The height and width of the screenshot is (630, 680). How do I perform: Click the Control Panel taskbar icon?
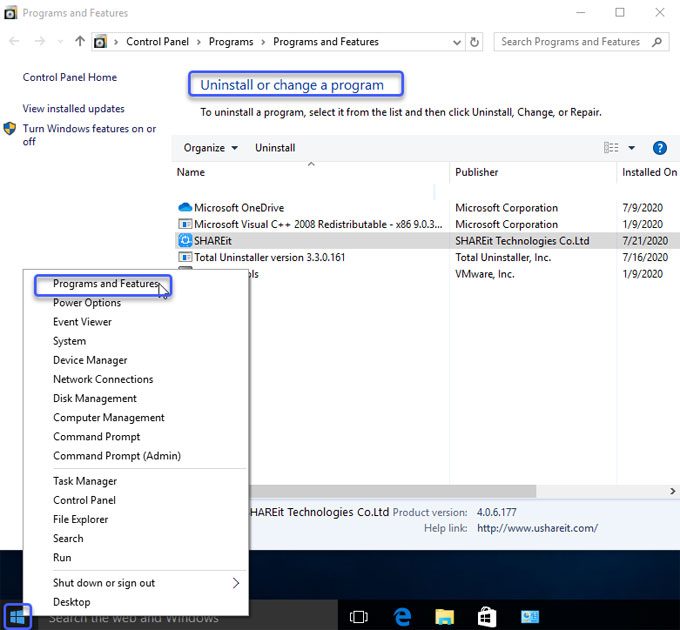click(x=530, y=617)
